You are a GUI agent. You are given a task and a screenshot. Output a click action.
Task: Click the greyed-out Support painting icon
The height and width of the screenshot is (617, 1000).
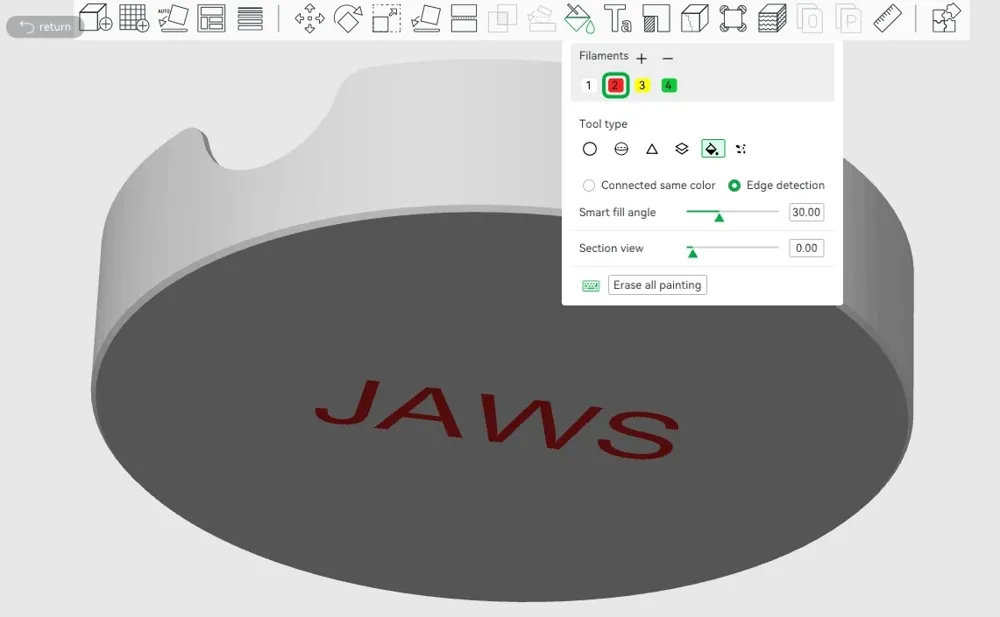click(541, 18)
